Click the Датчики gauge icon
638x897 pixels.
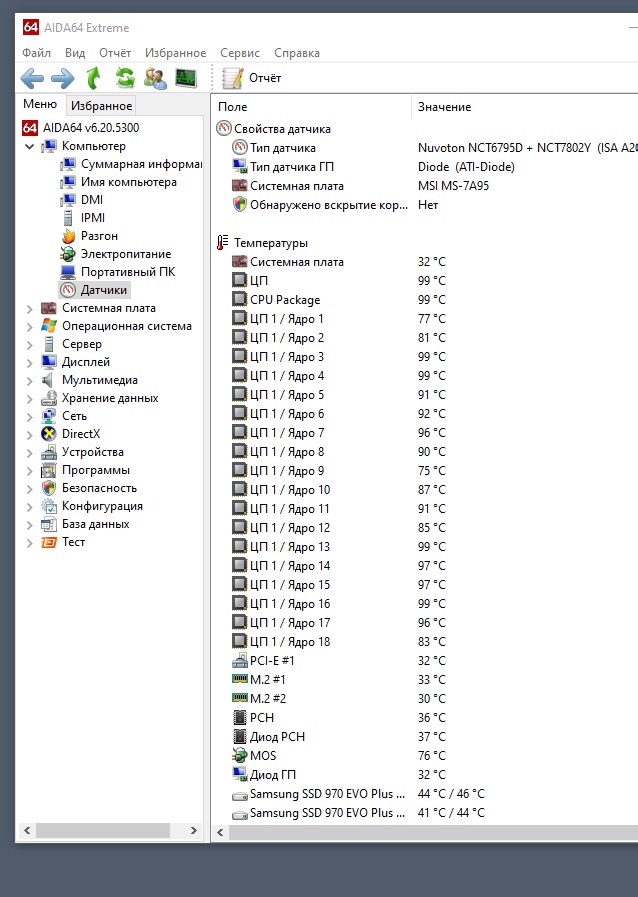pos(68,290)
